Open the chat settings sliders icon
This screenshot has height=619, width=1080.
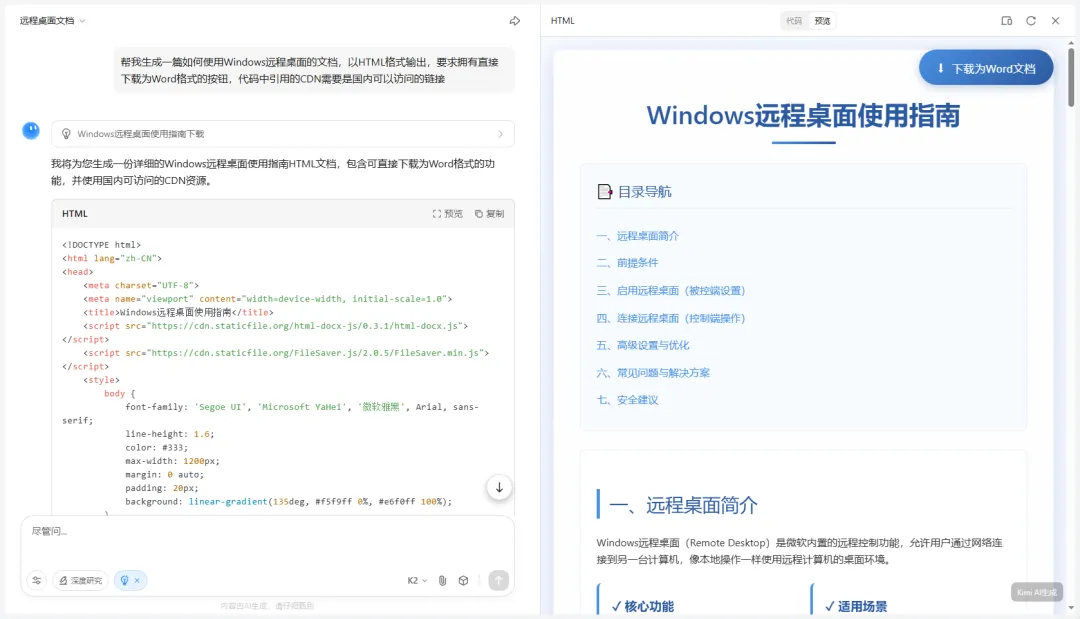[37, 580]
